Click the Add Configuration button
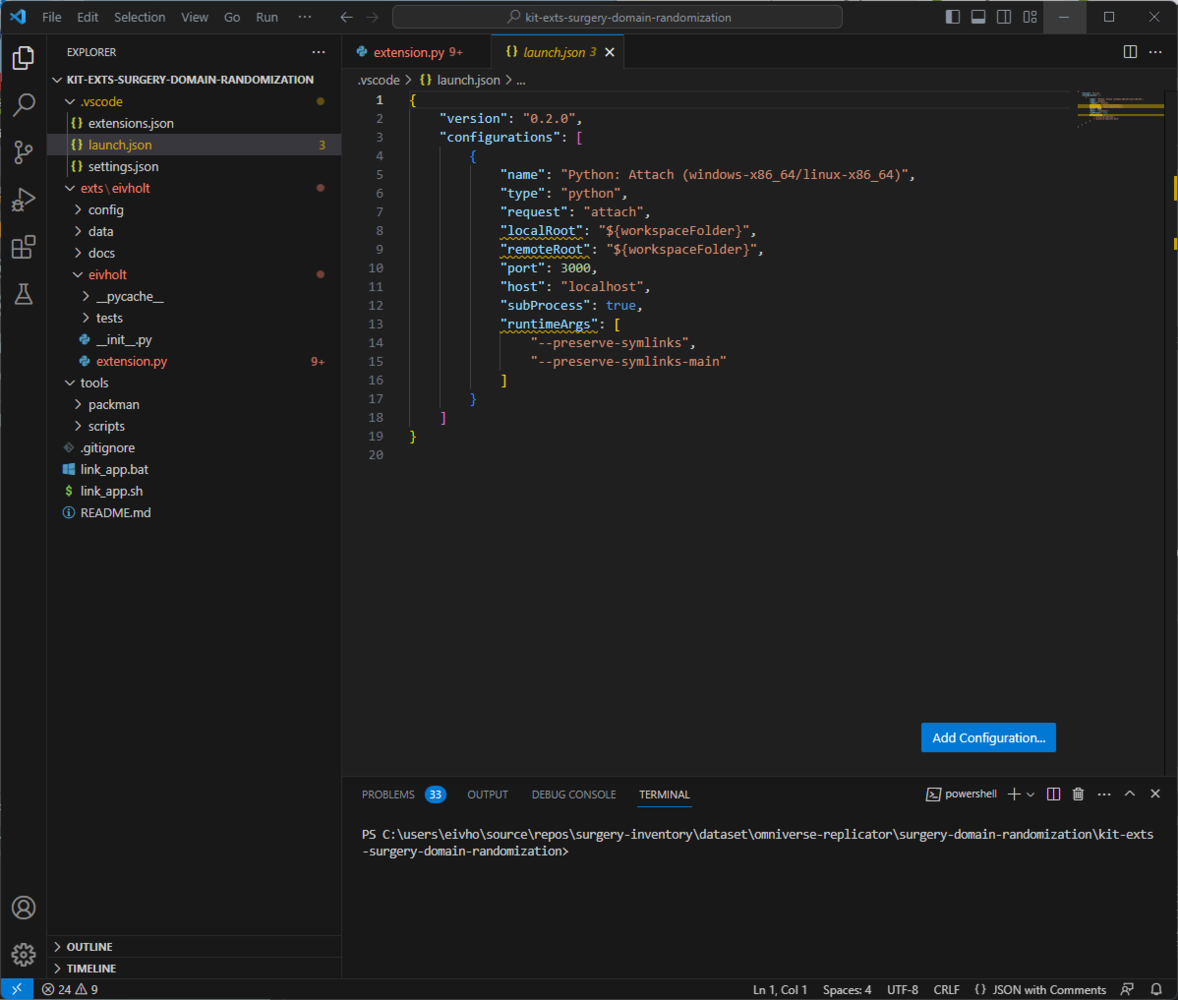This screenshot has width=1178, height=1000. (x=988, y=738)
